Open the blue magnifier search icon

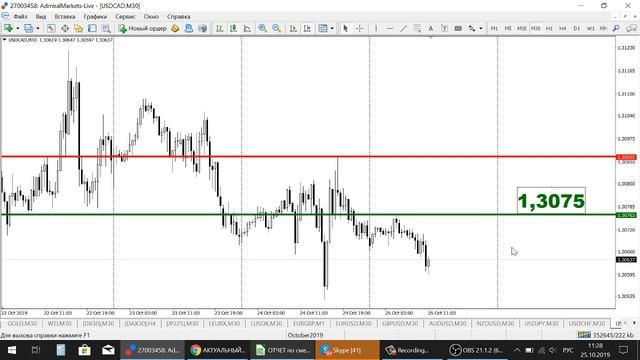tap(616, 28)
